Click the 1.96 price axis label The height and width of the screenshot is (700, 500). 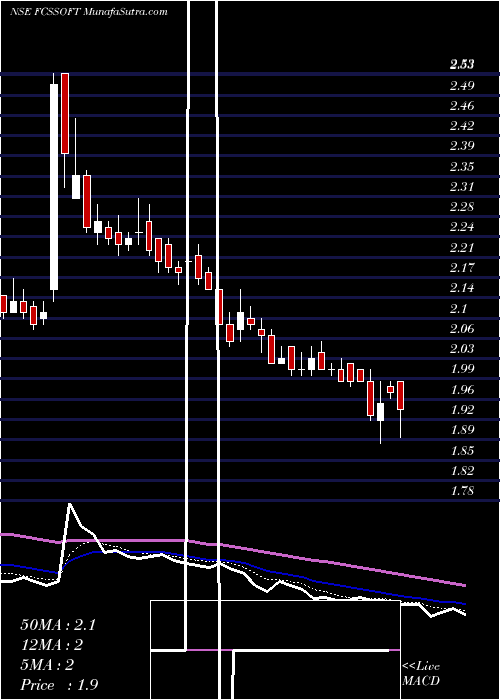pyautogui.click(x=461, y=389)
